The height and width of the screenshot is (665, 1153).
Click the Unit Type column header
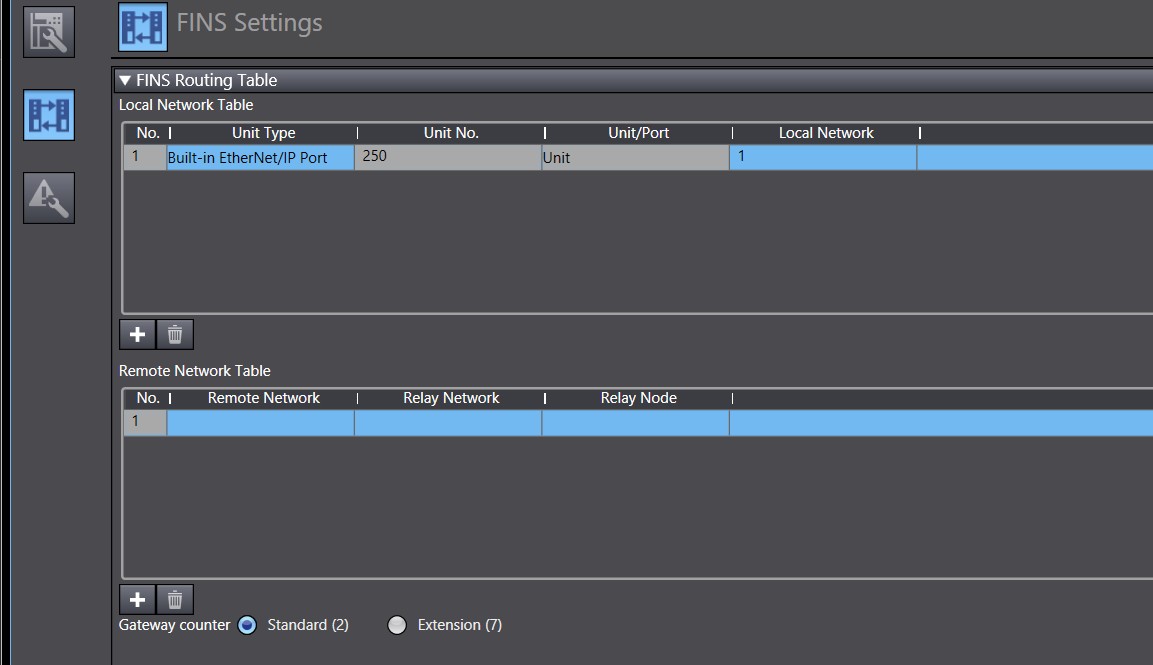coord(263,133)
